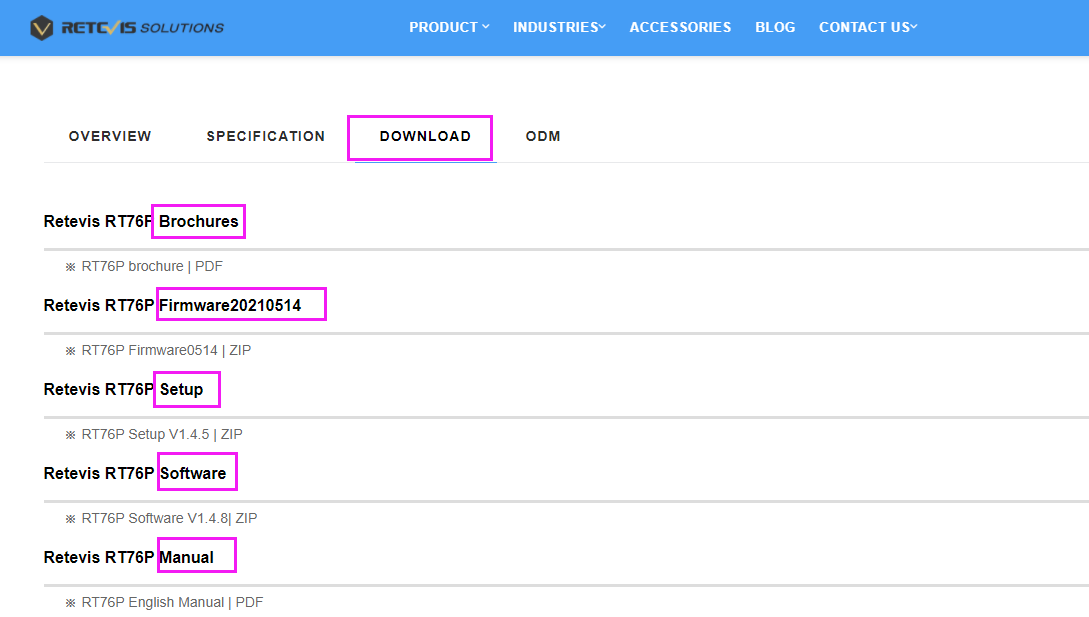Download RT76P Setup V1.4.5 ZIP
The width and height of the screenshot is (1089, 617).
coord(161,434)
